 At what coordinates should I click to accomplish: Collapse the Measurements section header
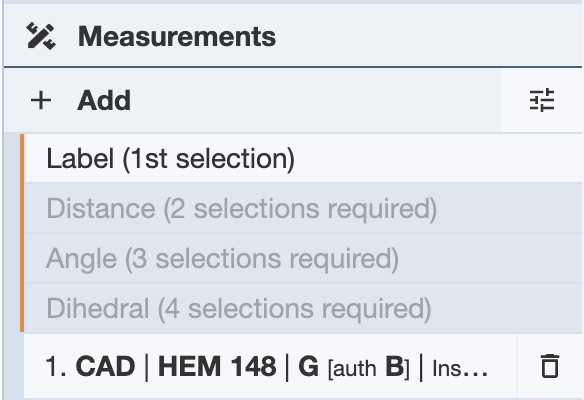click(293, 36)
